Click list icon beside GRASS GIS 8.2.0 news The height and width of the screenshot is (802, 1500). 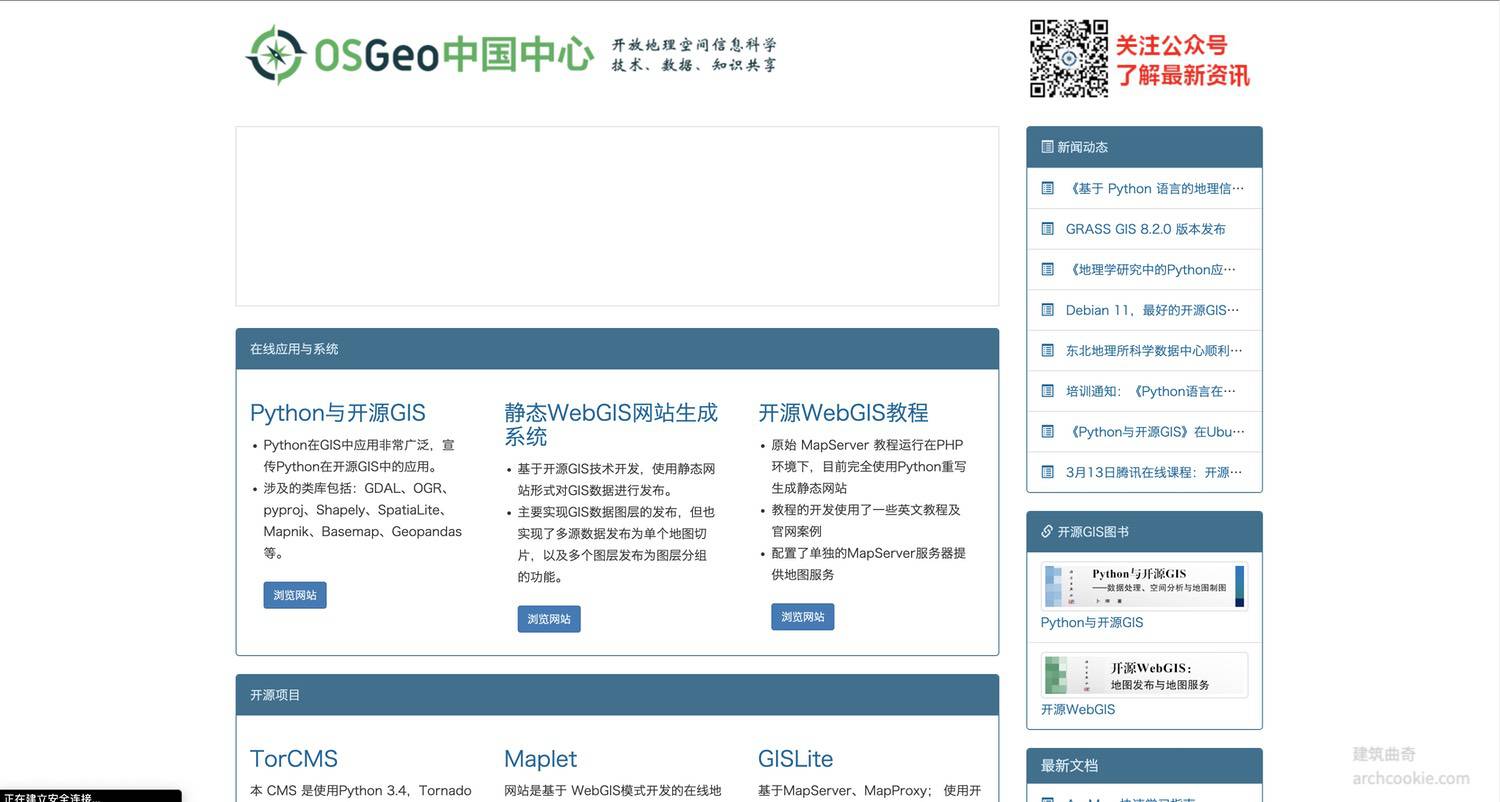[1047, 229]
